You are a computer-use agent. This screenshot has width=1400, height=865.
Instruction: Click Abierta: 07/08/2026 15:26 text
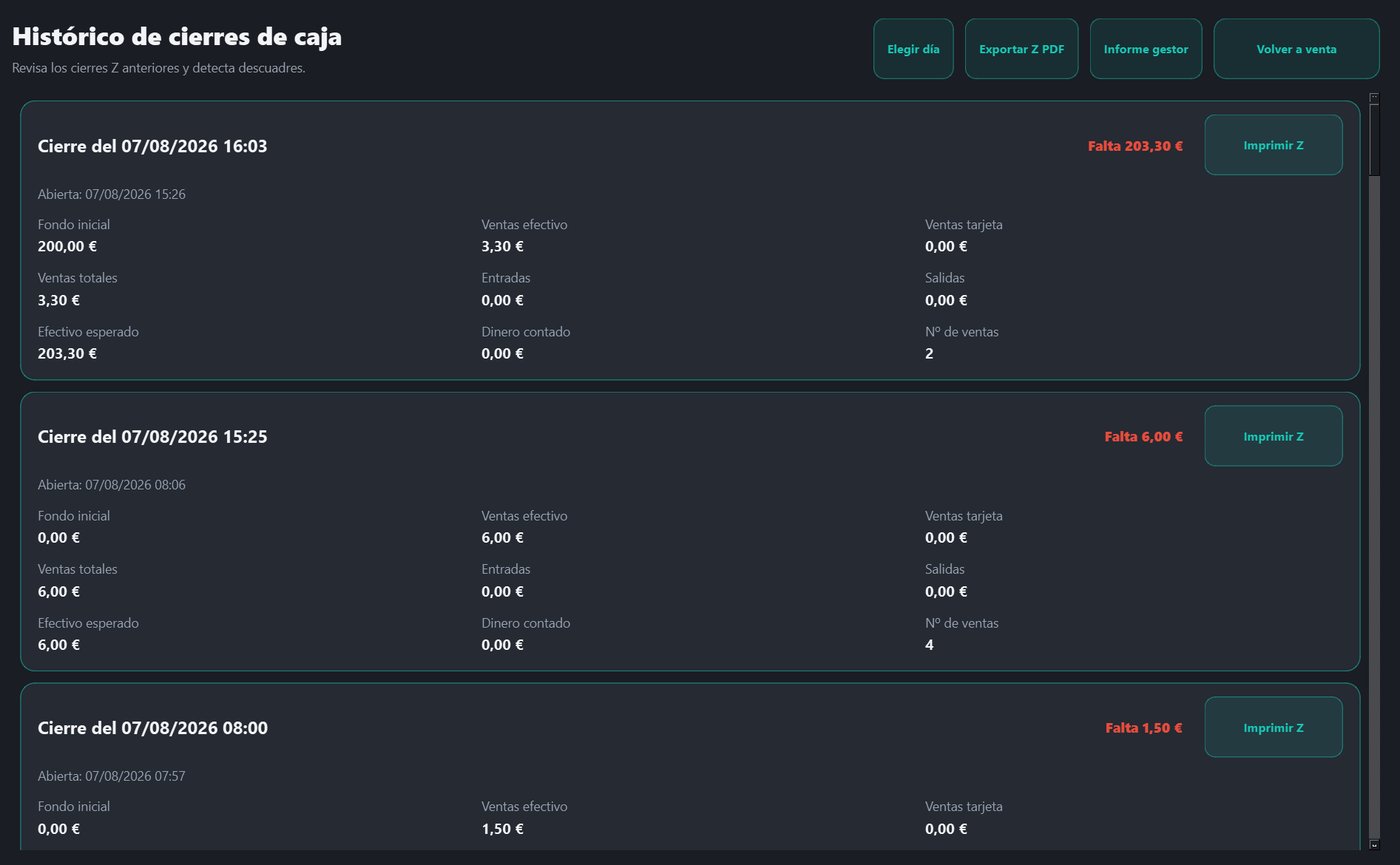[111, 194]
